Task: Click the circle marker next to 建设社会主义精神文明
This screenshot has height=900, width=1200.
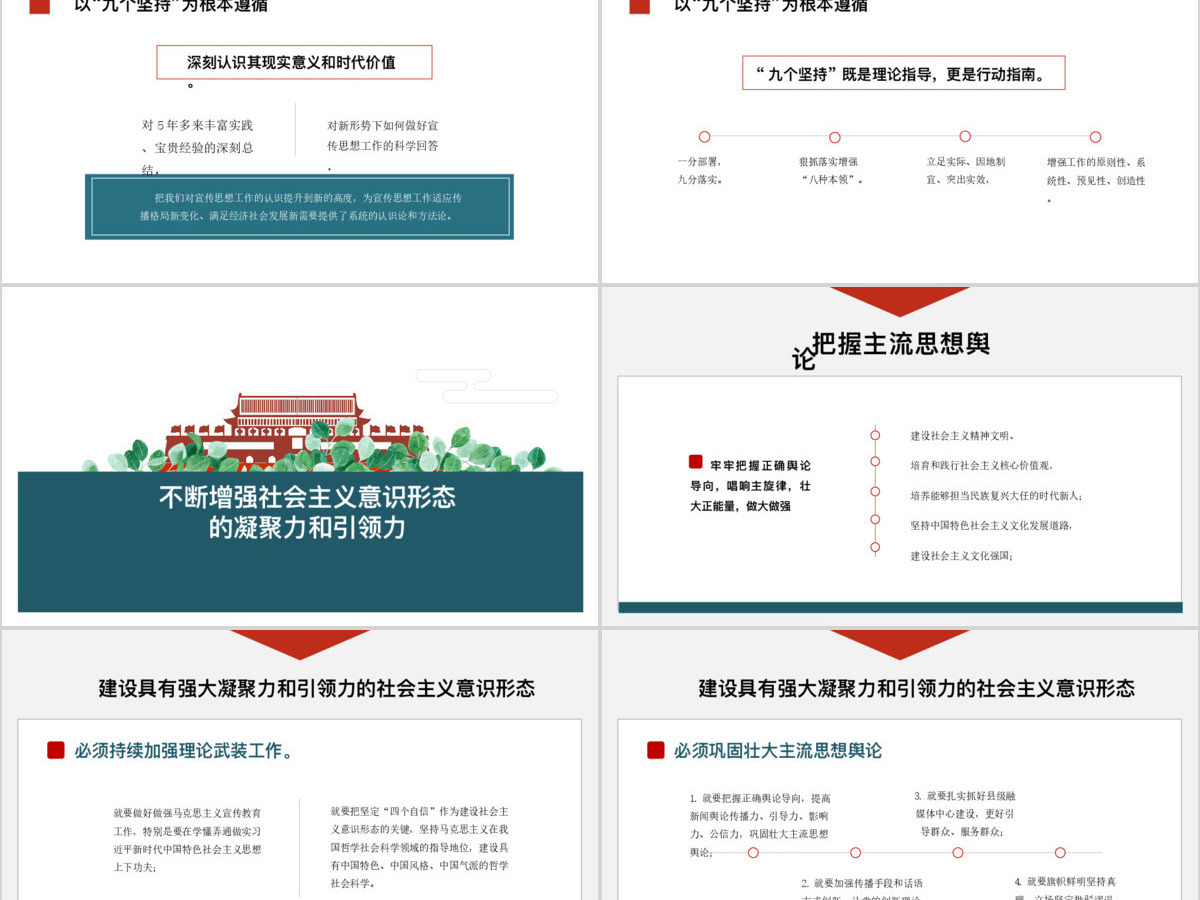Action: click(x=875, y=435)
